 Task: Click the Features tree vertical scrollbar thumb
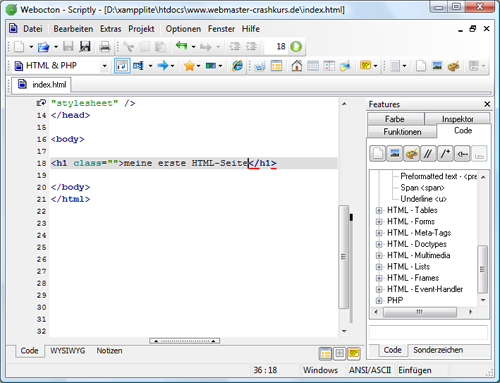click(x=482, y=269)
